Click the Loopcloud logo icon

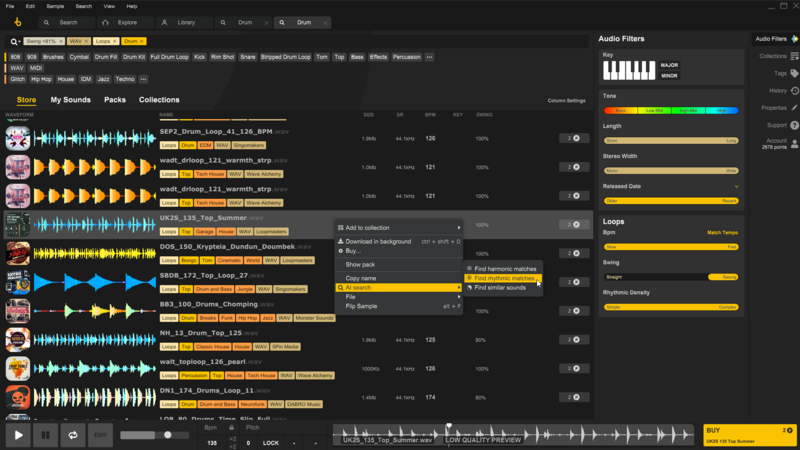(17, 22)
